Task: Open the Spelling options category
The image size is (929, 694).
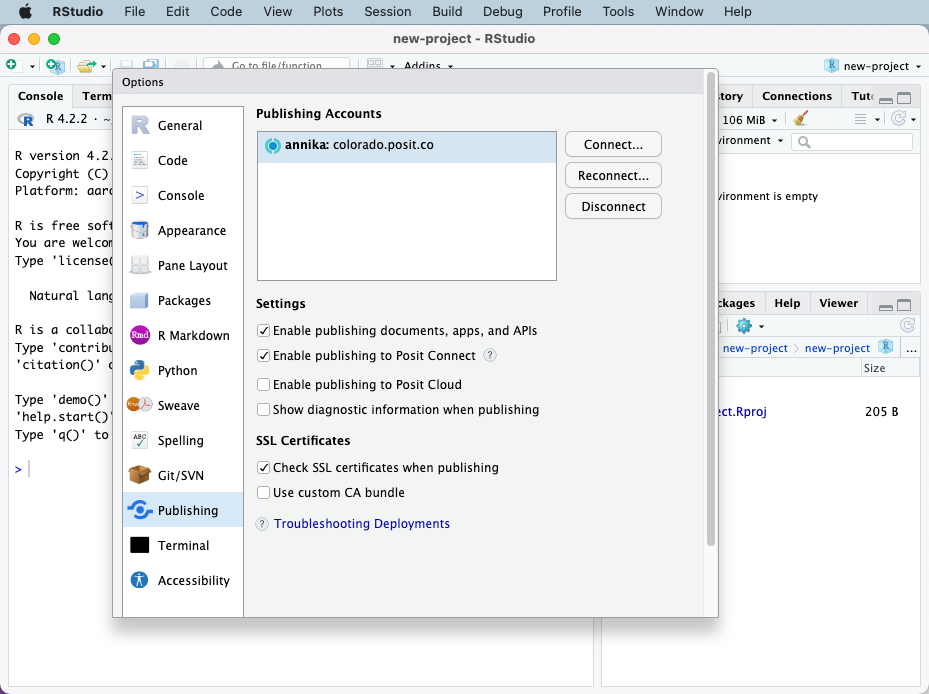Action: tap(183, 440)
